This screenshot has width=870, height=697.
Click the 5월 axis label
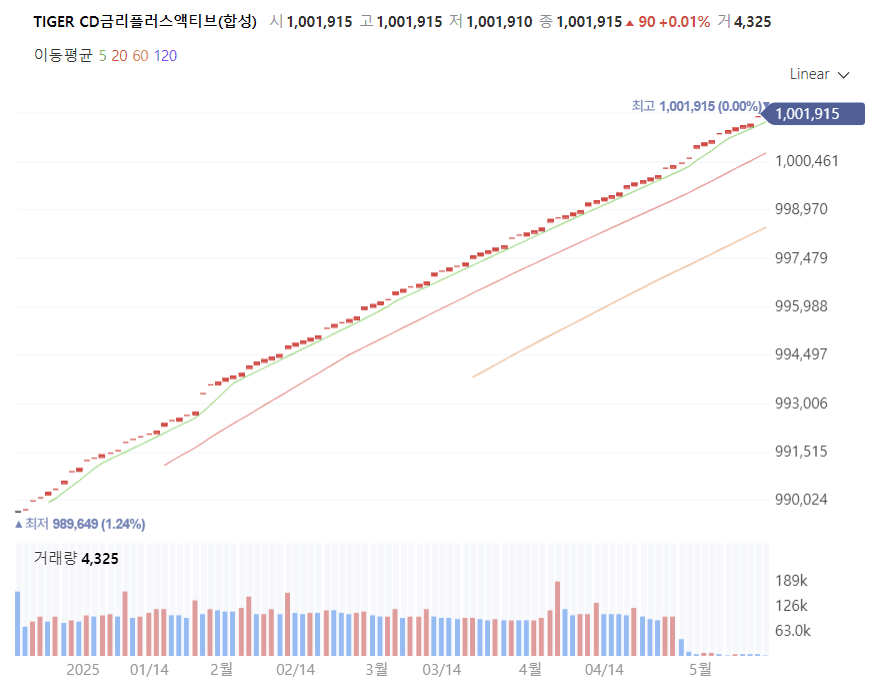(702, 670)
